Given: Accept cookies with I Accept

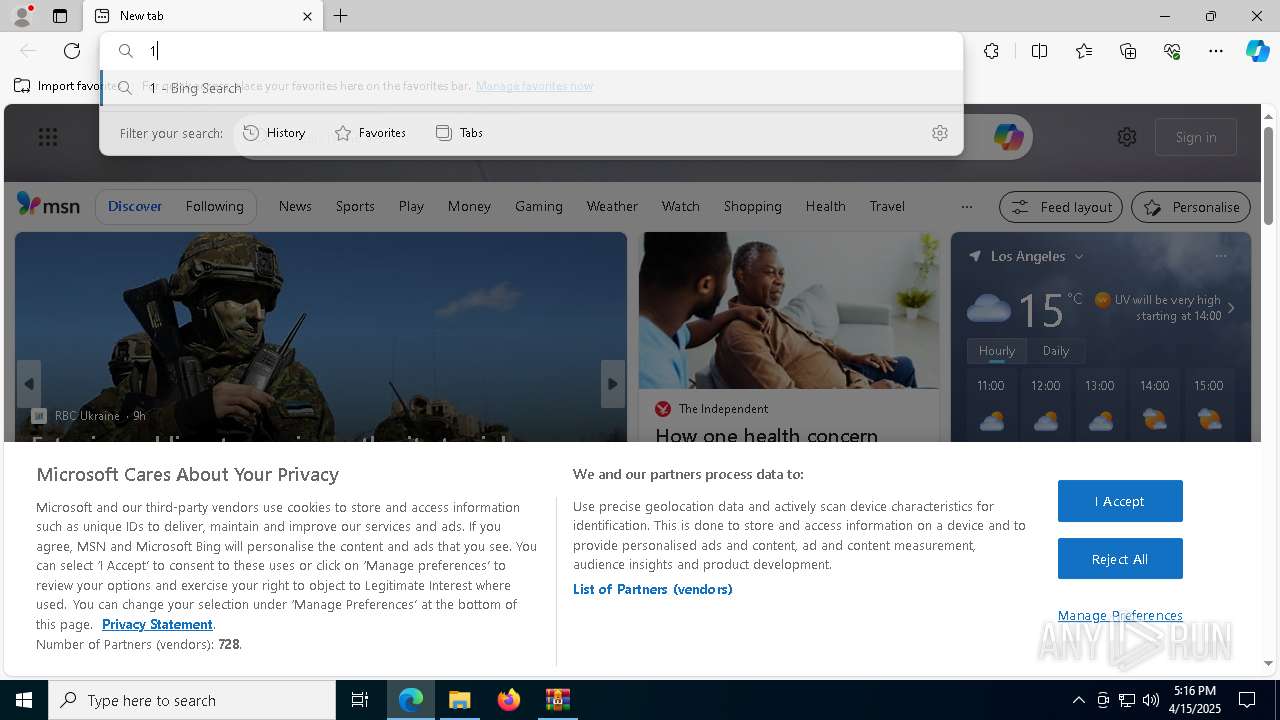Looking at the screenshot, I should [1120, 501].
